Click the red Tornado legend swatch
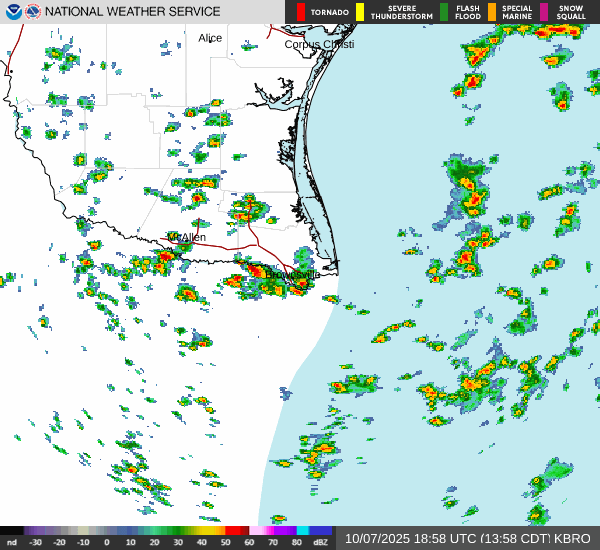The width and height of the screenshot is (600, 550). click(x=301, y=12)
